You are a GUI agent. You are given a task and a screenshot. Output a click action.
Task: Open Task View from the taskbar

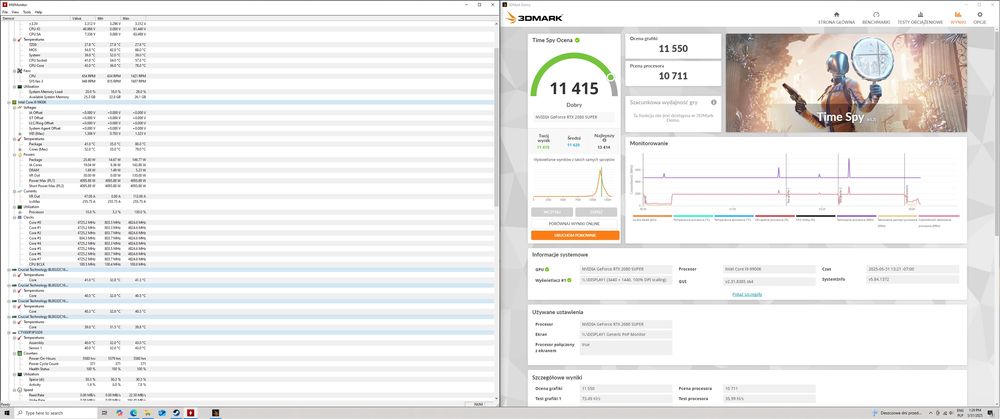coord(104,413)
